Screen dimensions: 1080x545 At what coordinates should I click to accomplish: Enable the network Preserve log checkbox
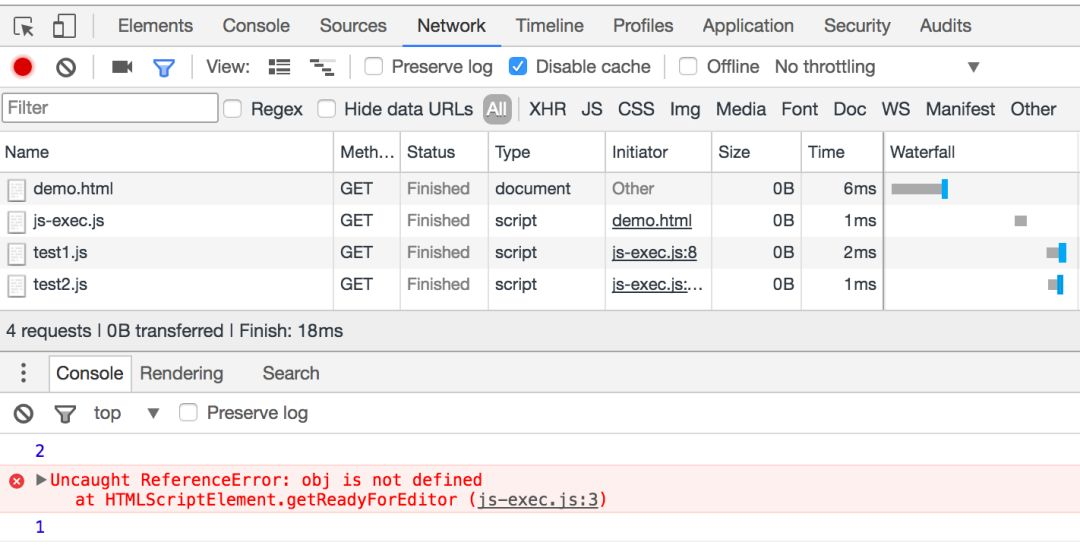pyautogui.click(x=373, y=66)
